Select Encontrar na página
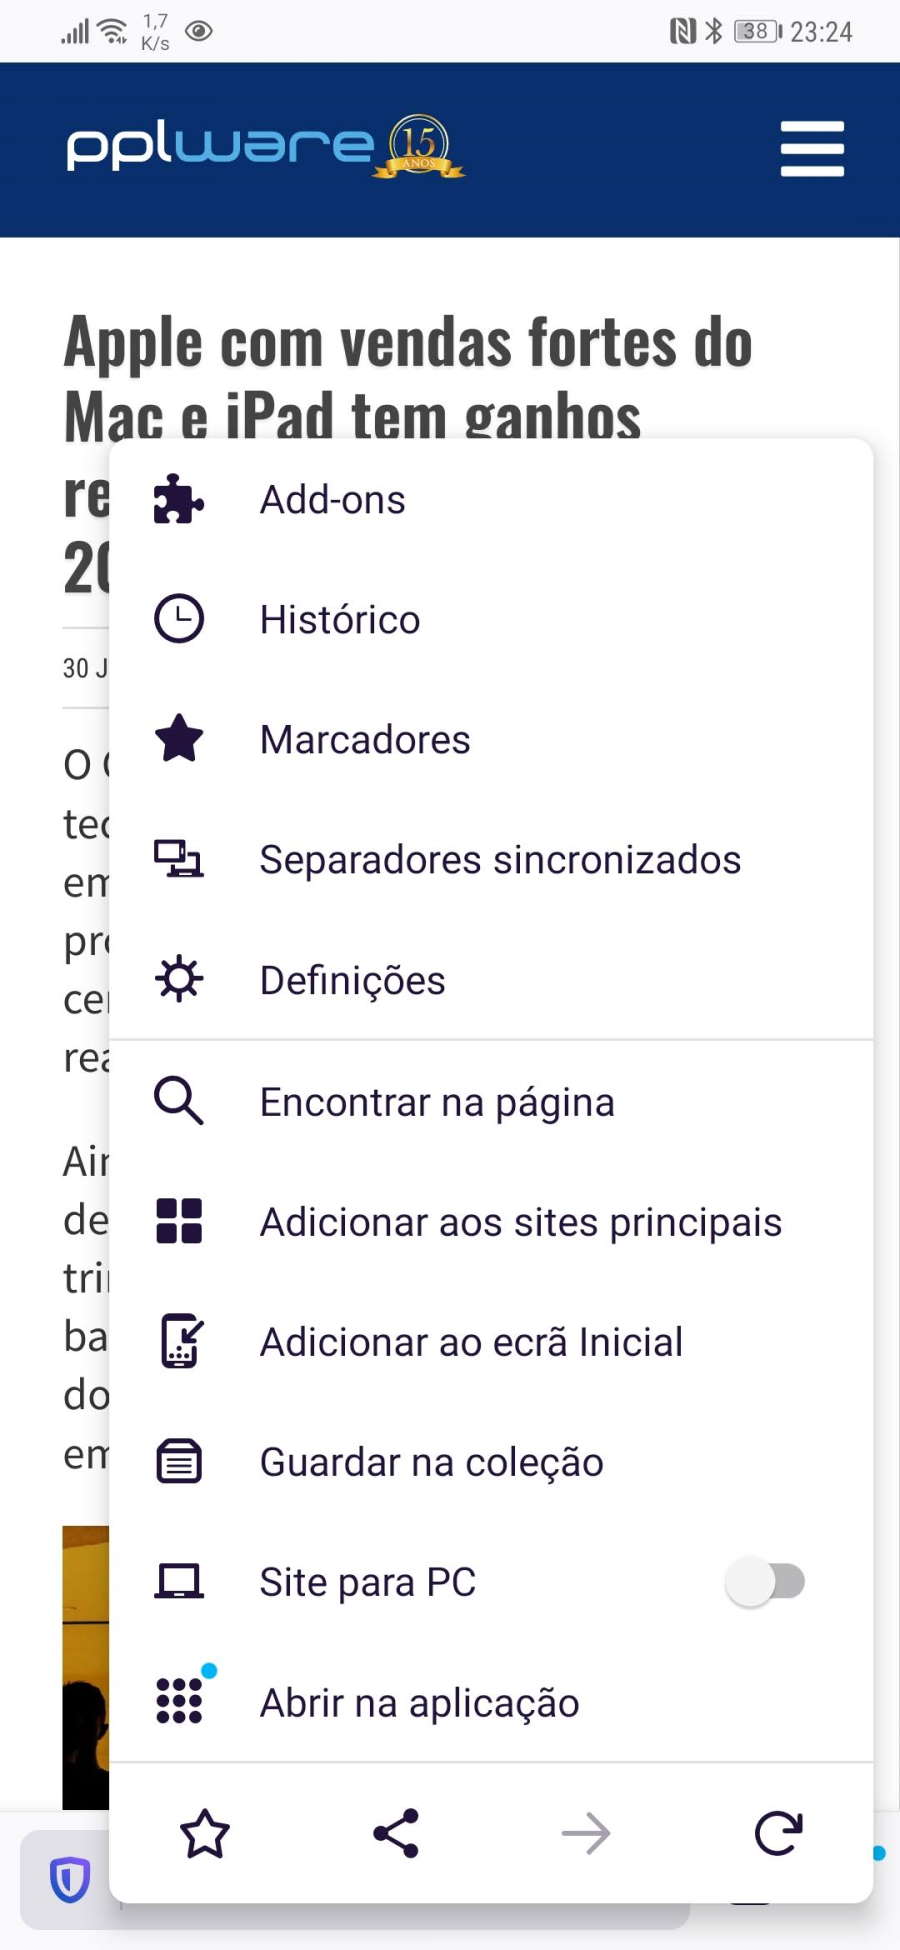This screenshot has width=900, height=1950. (437, 1102)
